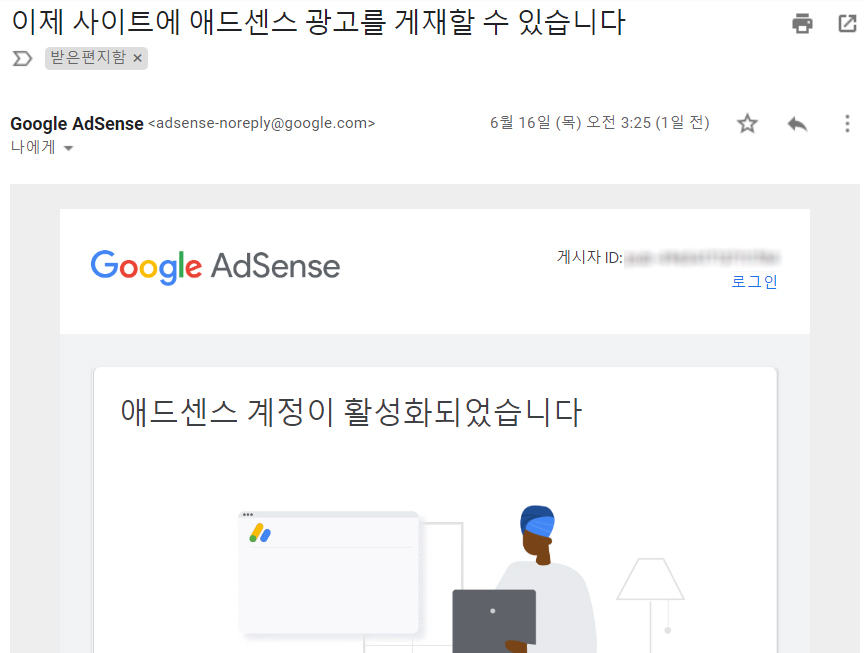Screen dimensions: 864x653
Task: Click sender name Google AdSense
Action: [x=77, y=123]
